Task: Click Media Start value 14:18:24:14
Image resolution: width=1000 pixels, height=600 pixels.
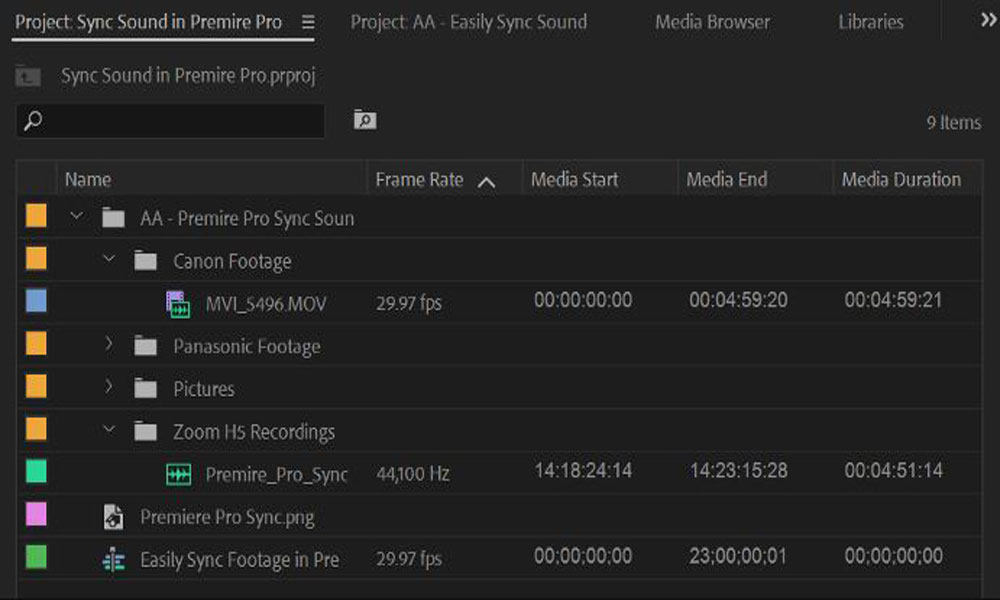Action: [x=583, y=471]
